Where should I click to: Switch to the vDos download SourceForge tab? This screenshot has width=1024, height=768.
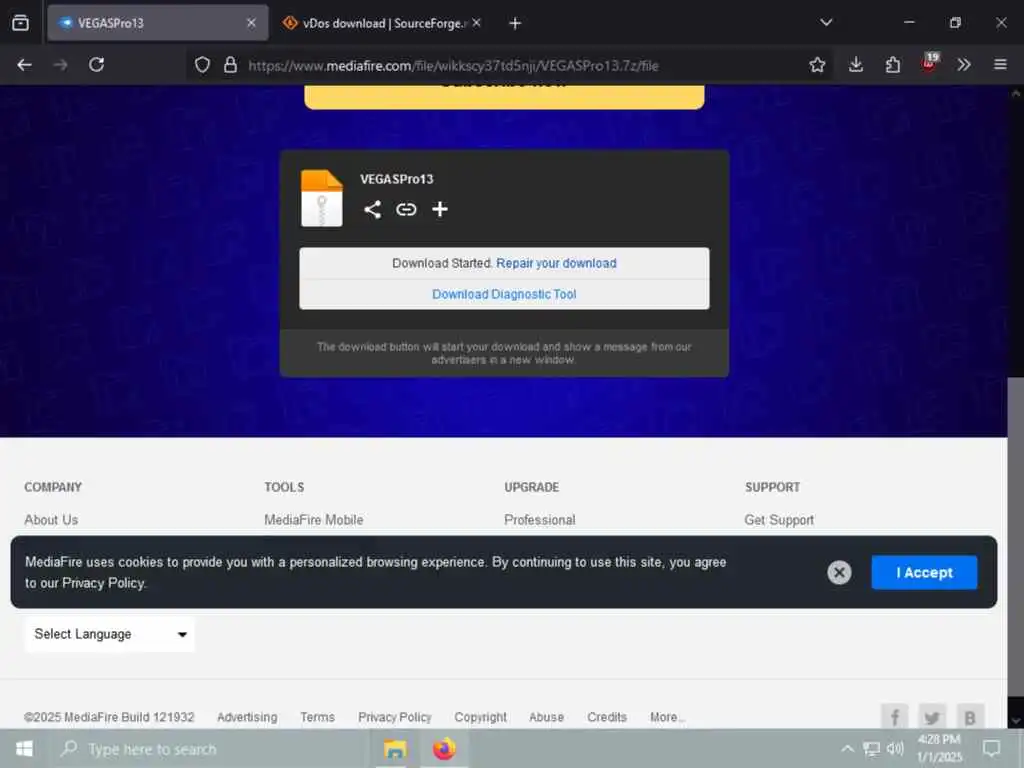point(381,23)
